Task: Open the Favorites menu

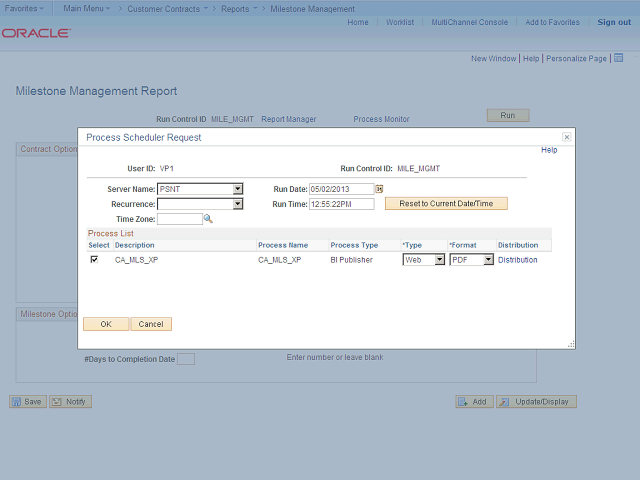Action: click(x=25, y=8)
